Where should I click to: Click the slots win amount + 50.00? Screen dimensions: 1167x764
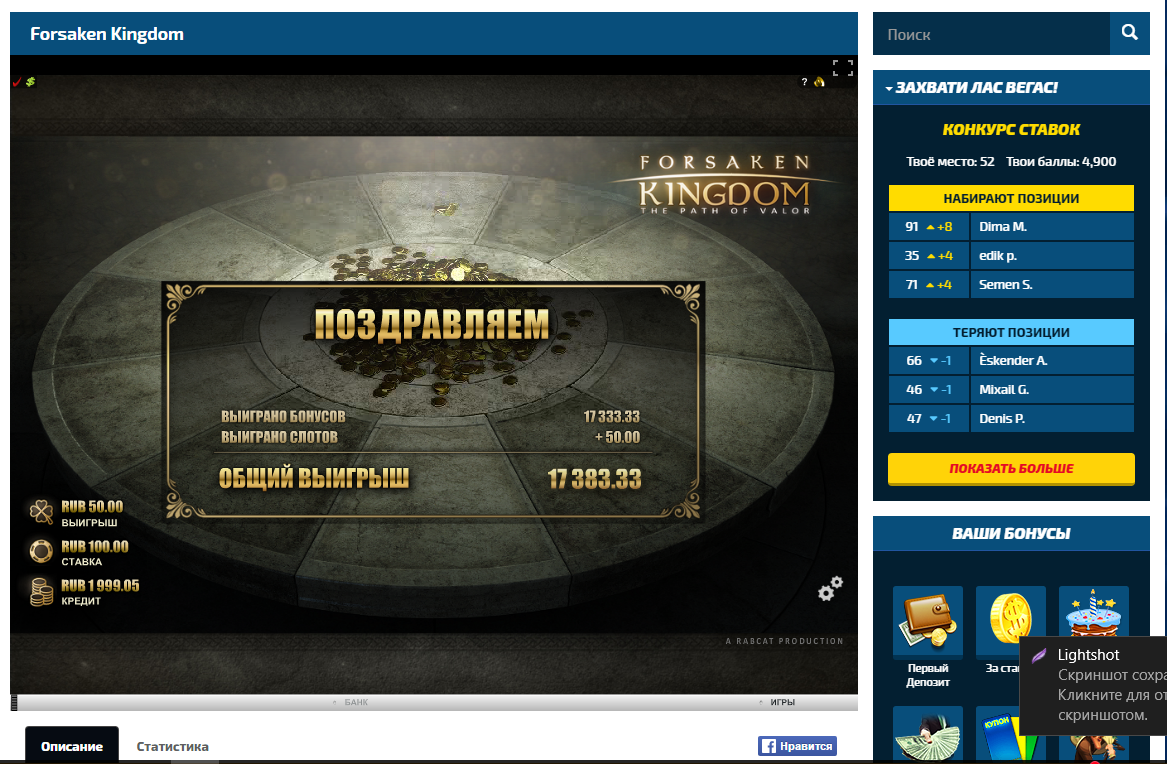[617, 437]
